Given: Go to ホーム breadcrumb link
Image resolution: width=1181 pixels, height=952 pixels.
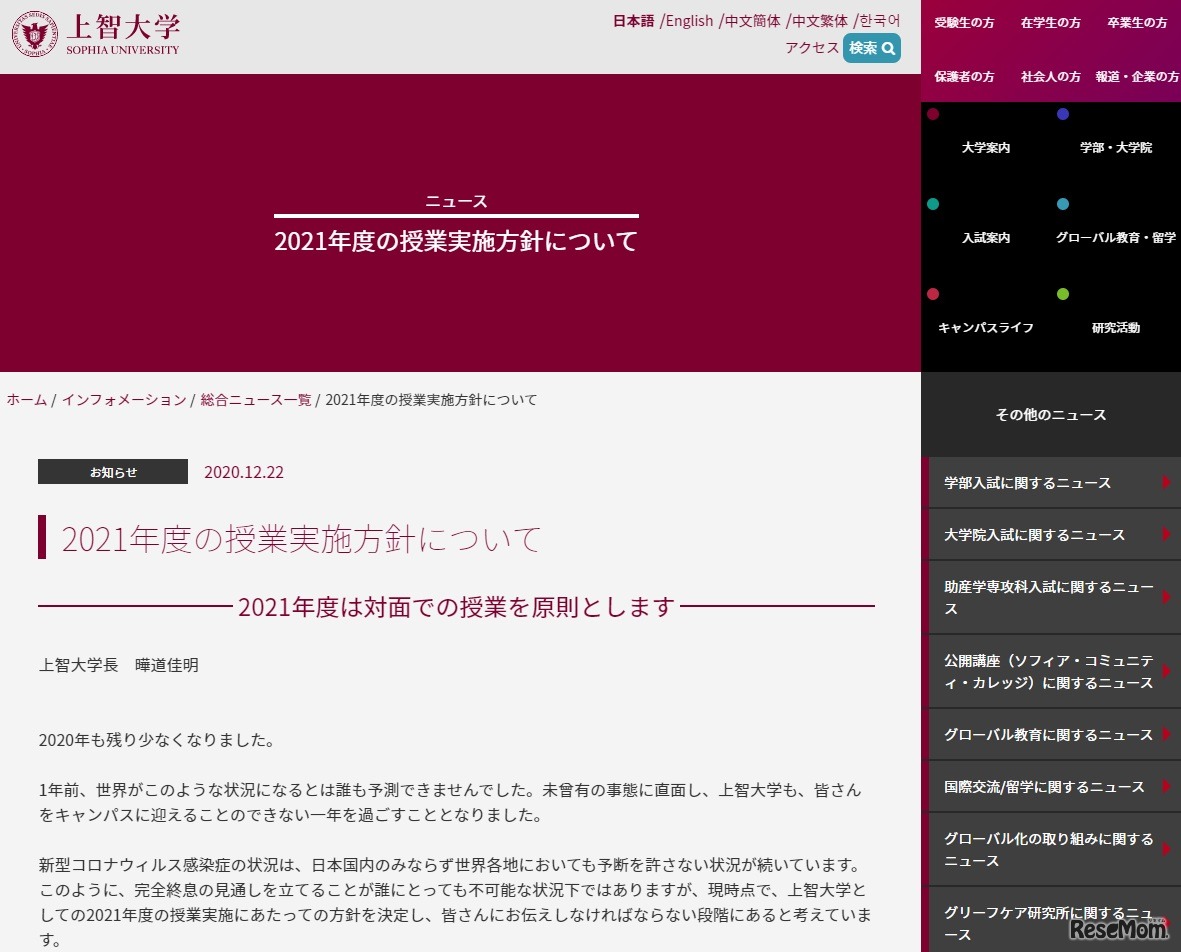Looking at the screenshot, I should pos(26,400).
